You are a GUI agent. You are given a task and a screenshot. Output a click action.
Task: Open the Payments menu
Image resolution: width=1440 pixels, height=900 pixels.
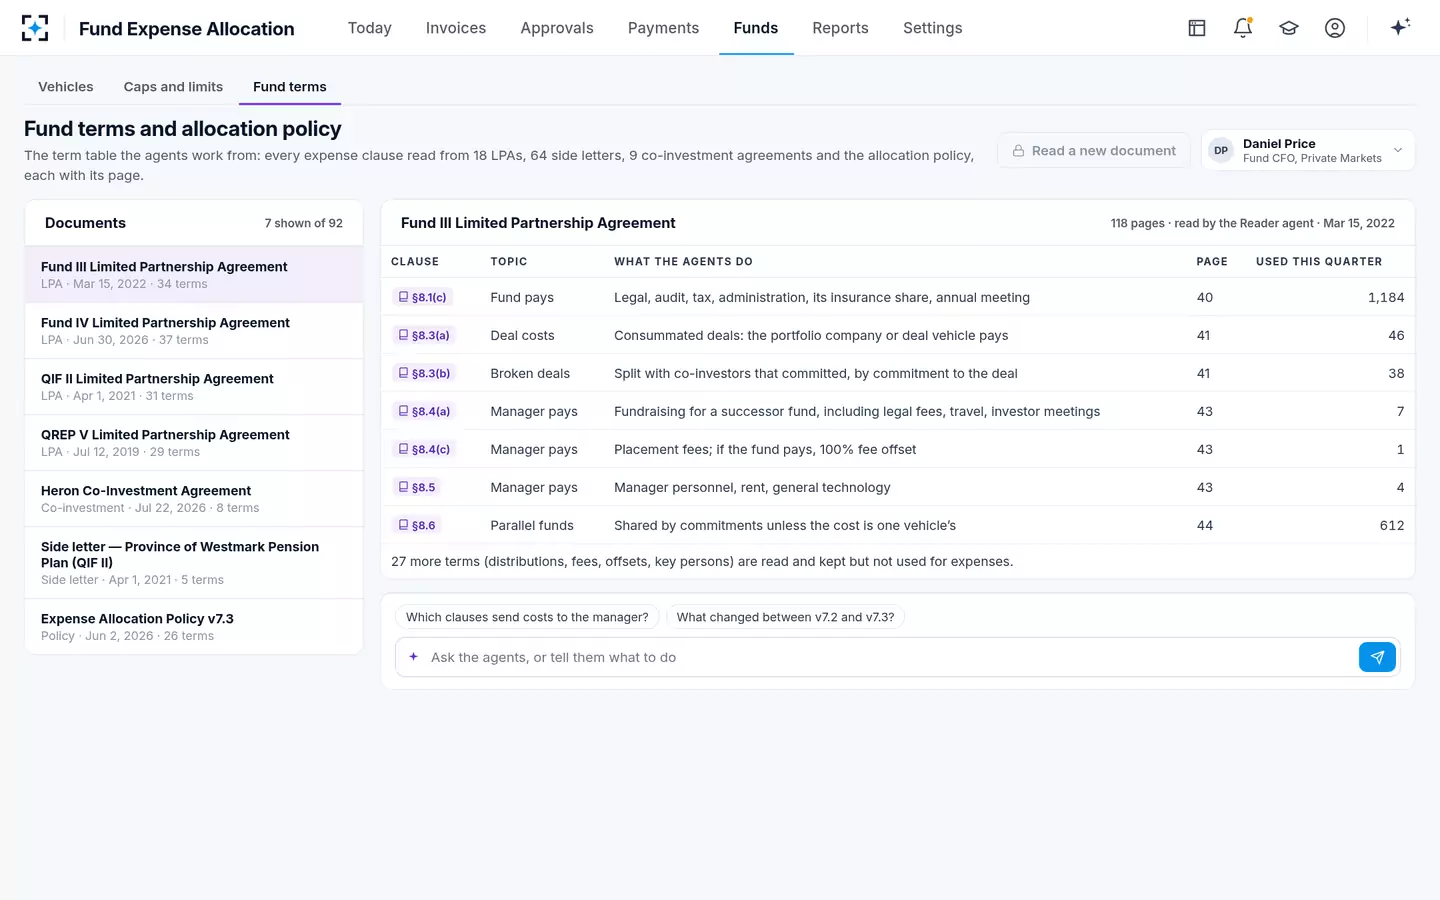663,28
